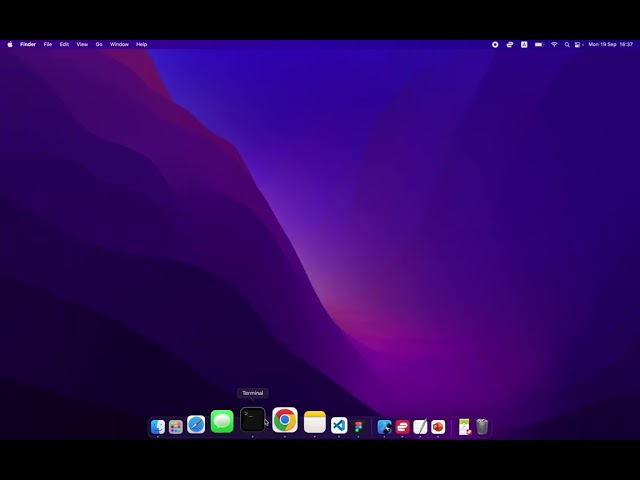Open the input source menu icon
This screenshot has height=480, width=640.
coord(524,44)
